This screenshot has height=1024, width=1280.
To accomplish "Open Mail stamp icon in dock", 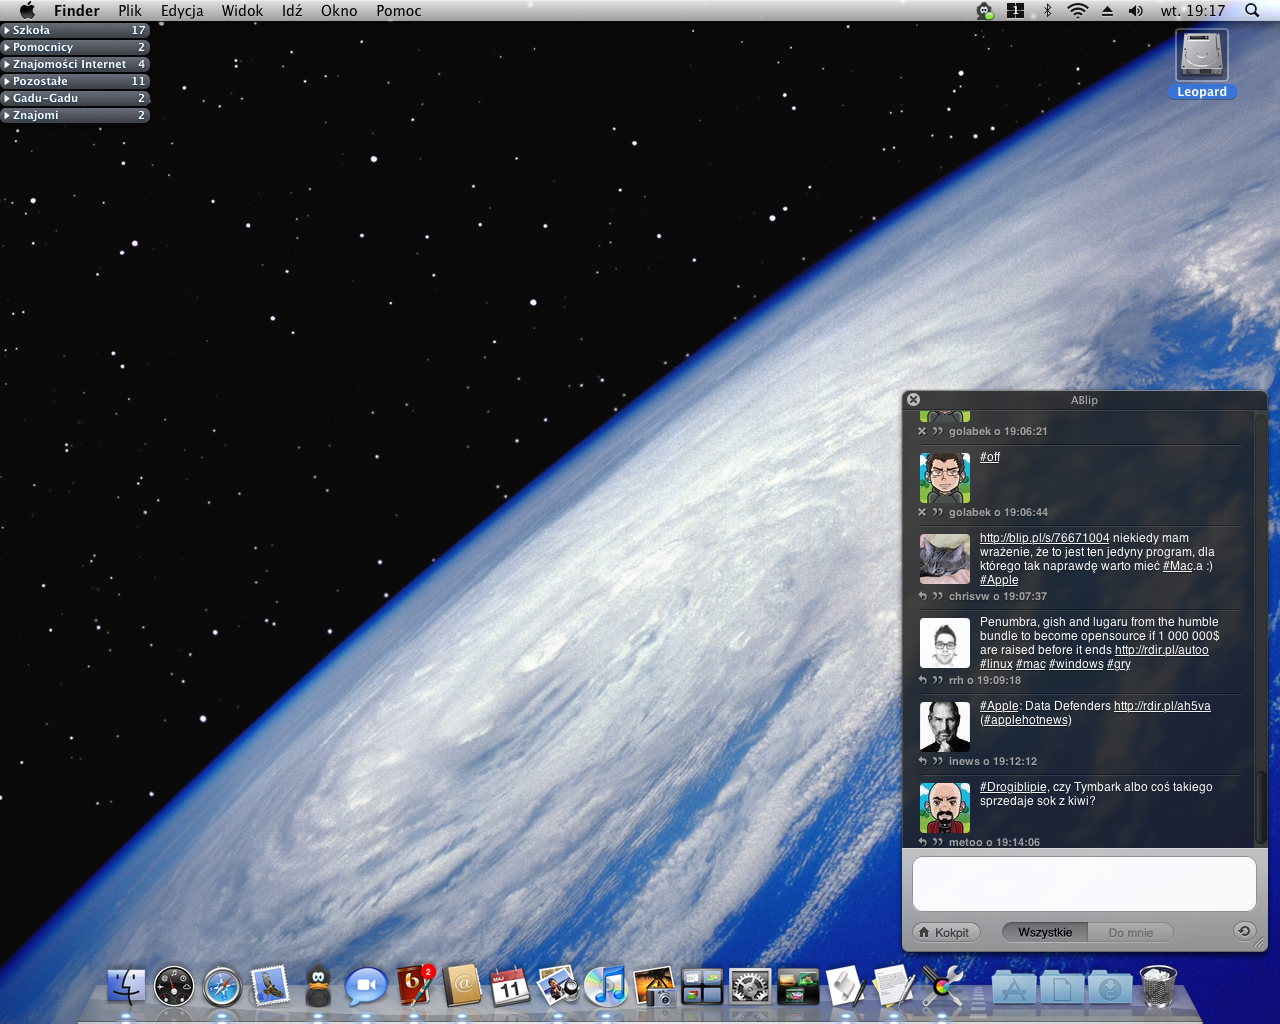I will coord(270,987).
